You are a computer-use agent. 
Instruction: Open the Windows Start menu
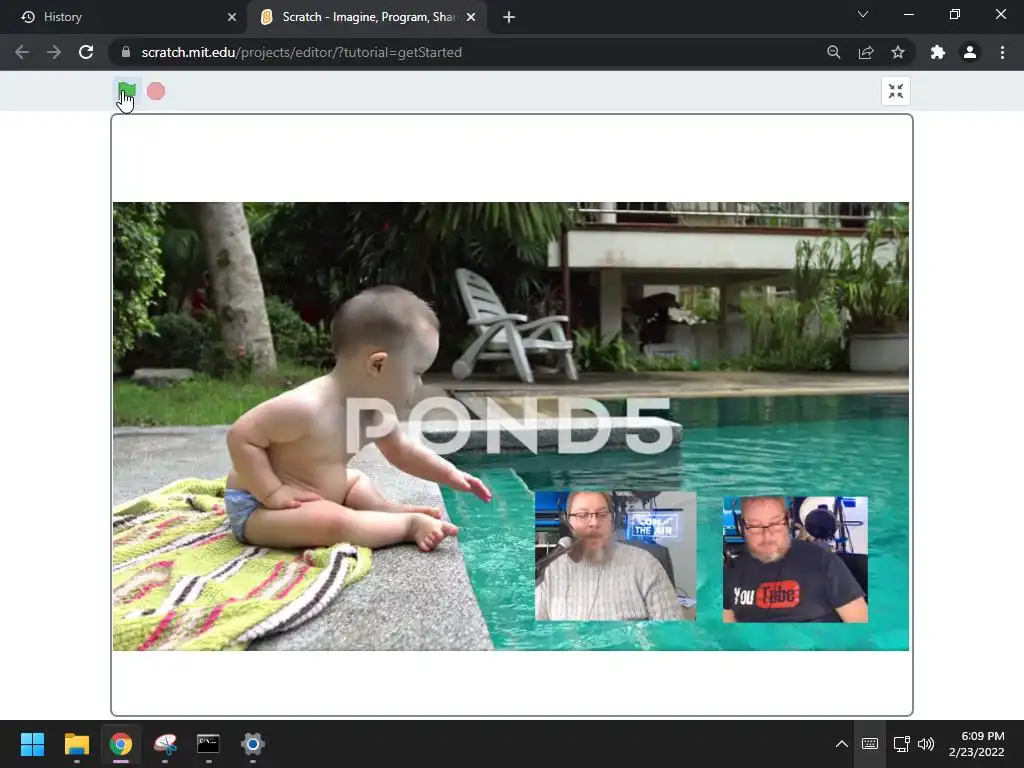click(x=32, y=744)
